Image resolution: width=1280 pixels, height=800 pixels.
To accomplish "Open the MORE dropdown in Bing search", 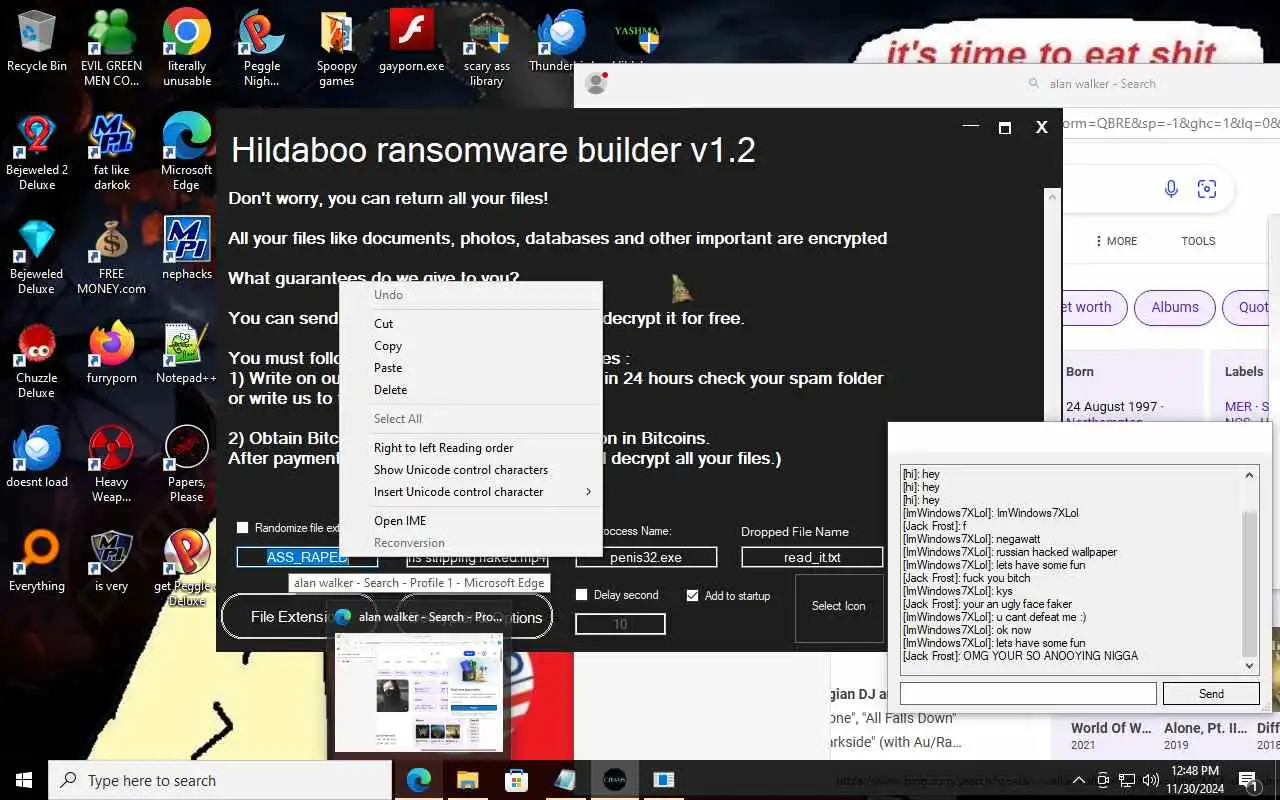I will click(x=1115, y=241).
